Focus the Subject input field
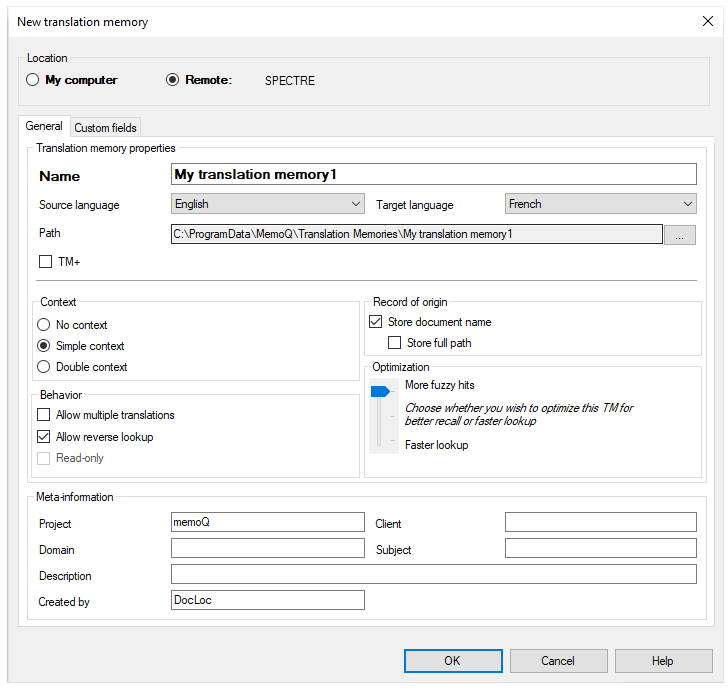Image resolution: width=728 pixels, height=689 pixels. 600,548
